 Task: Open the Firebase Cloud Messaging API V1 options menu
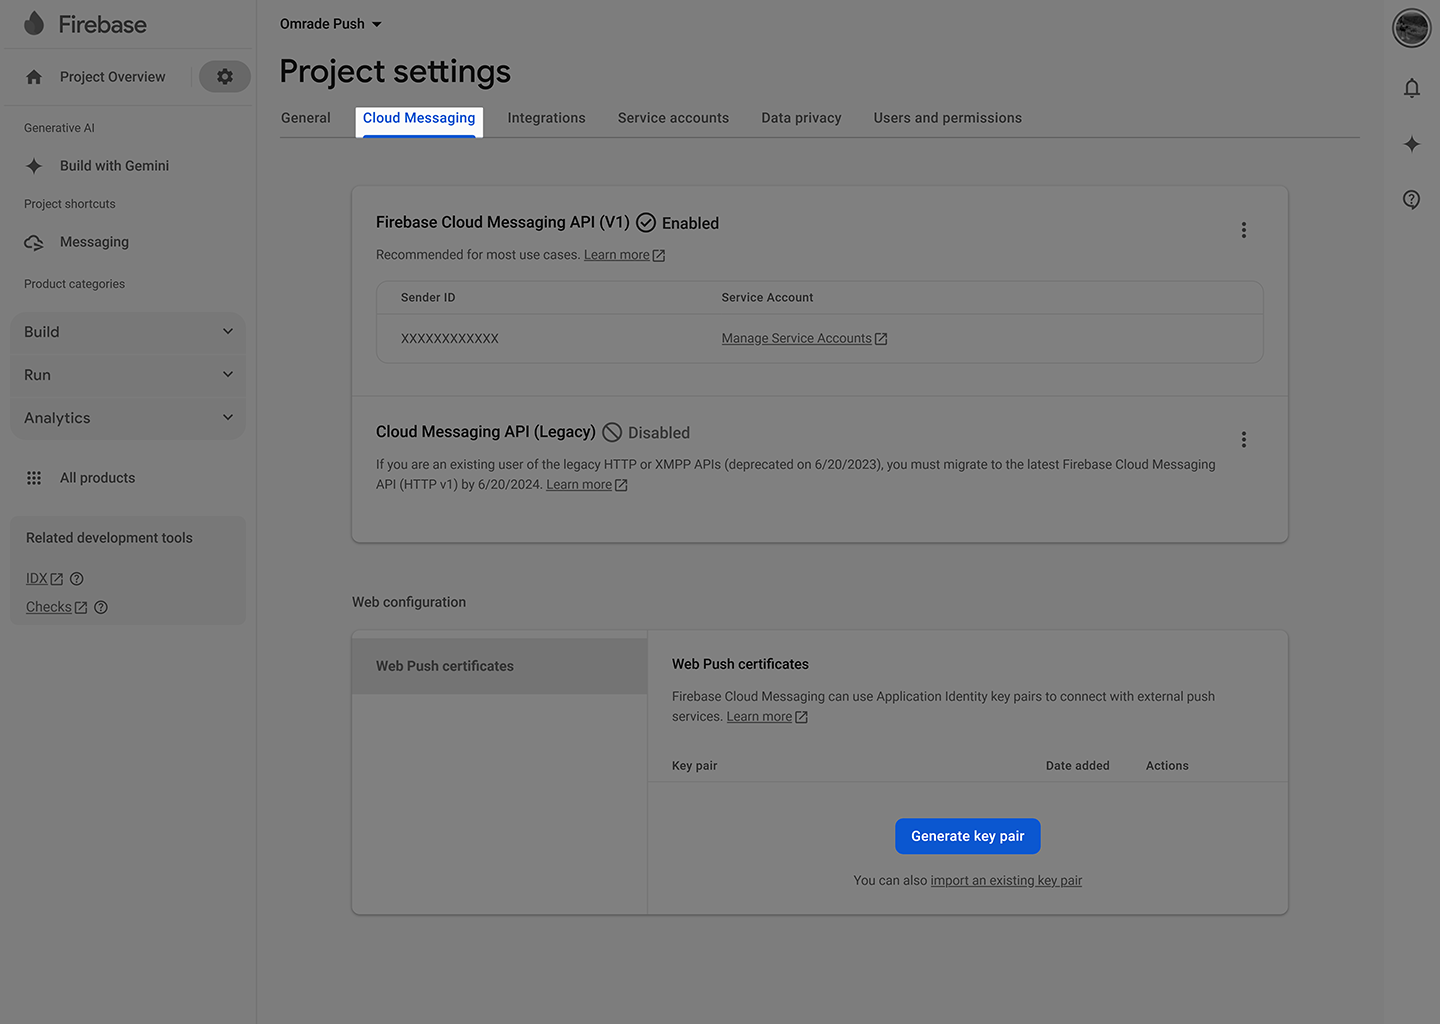tap(1243, 230)
